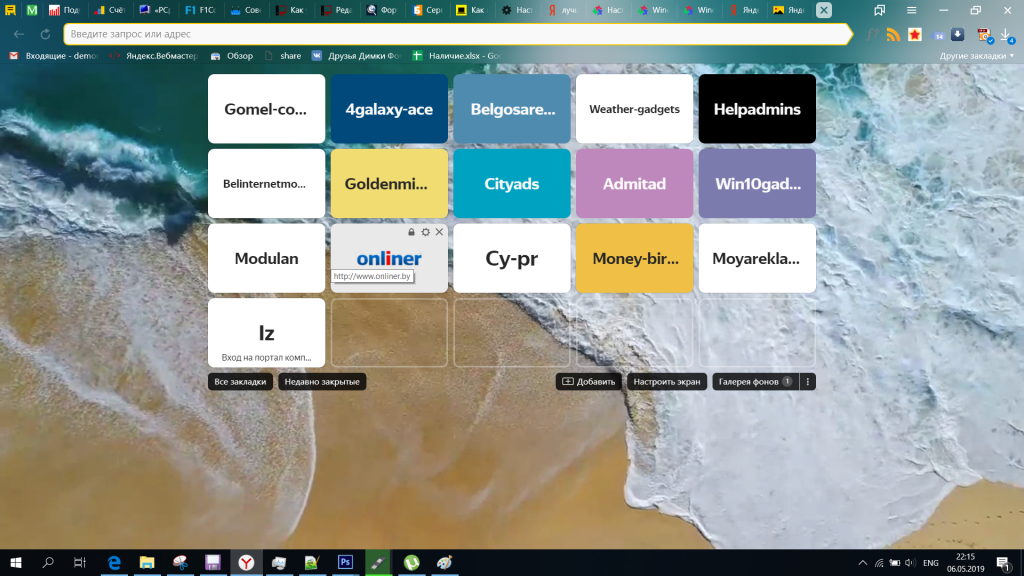Switch to the «Под» tab with bar chart icon
Image resolution: width=1024 pixels, height=576 pixels.
click(65, 10)
